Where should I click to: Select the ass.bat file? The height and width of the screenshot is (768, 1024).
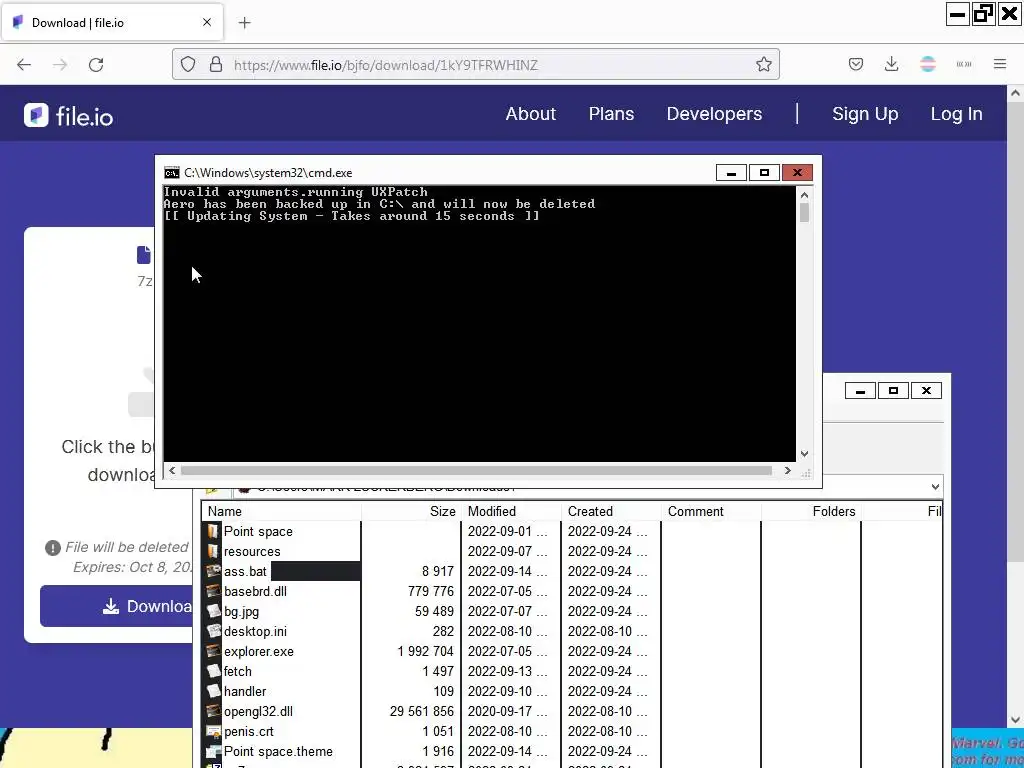[245, 571]
